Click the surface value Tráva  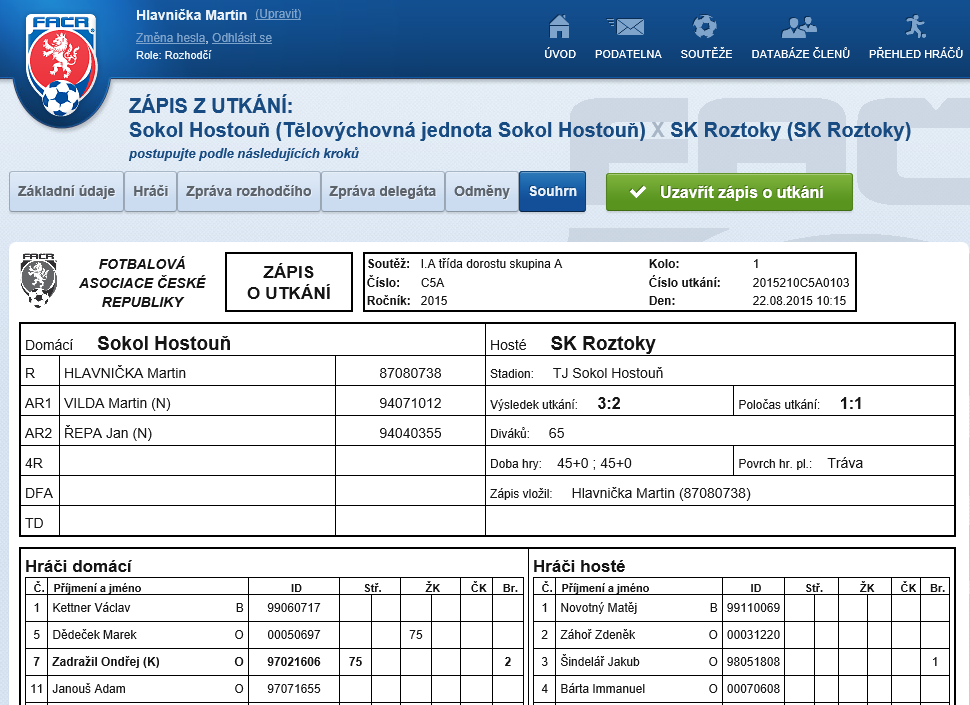pos(845,463)
